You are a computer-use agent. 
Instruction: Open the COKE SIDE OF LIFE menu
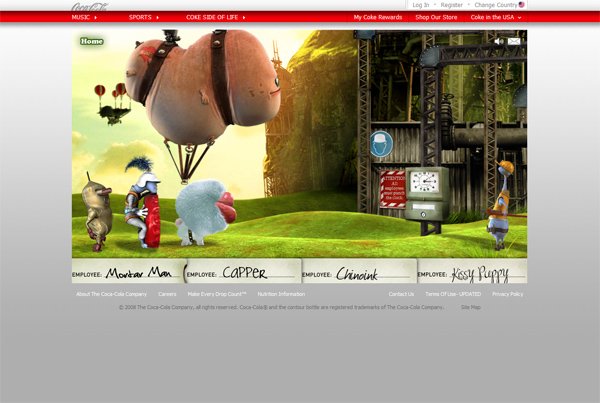coord(212,17)
